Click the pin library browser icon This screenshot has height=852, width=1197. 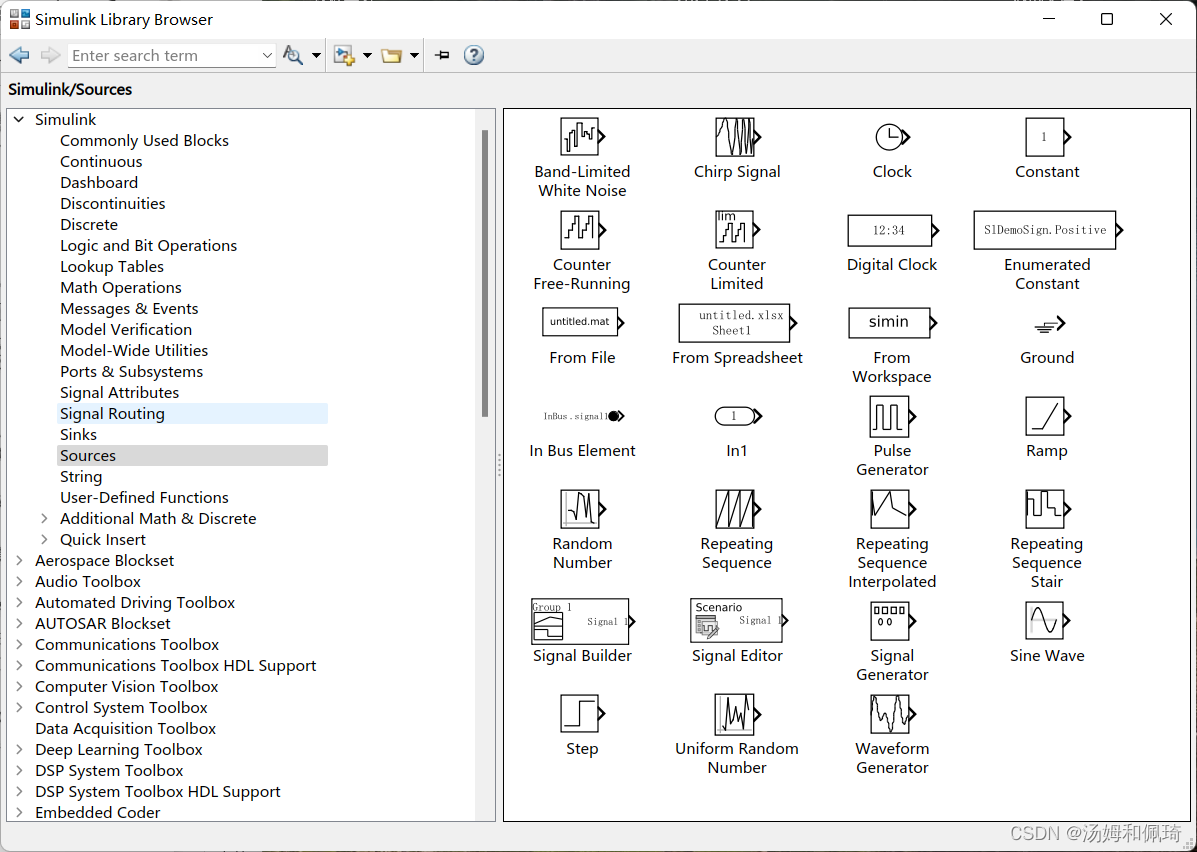point(442,55)
